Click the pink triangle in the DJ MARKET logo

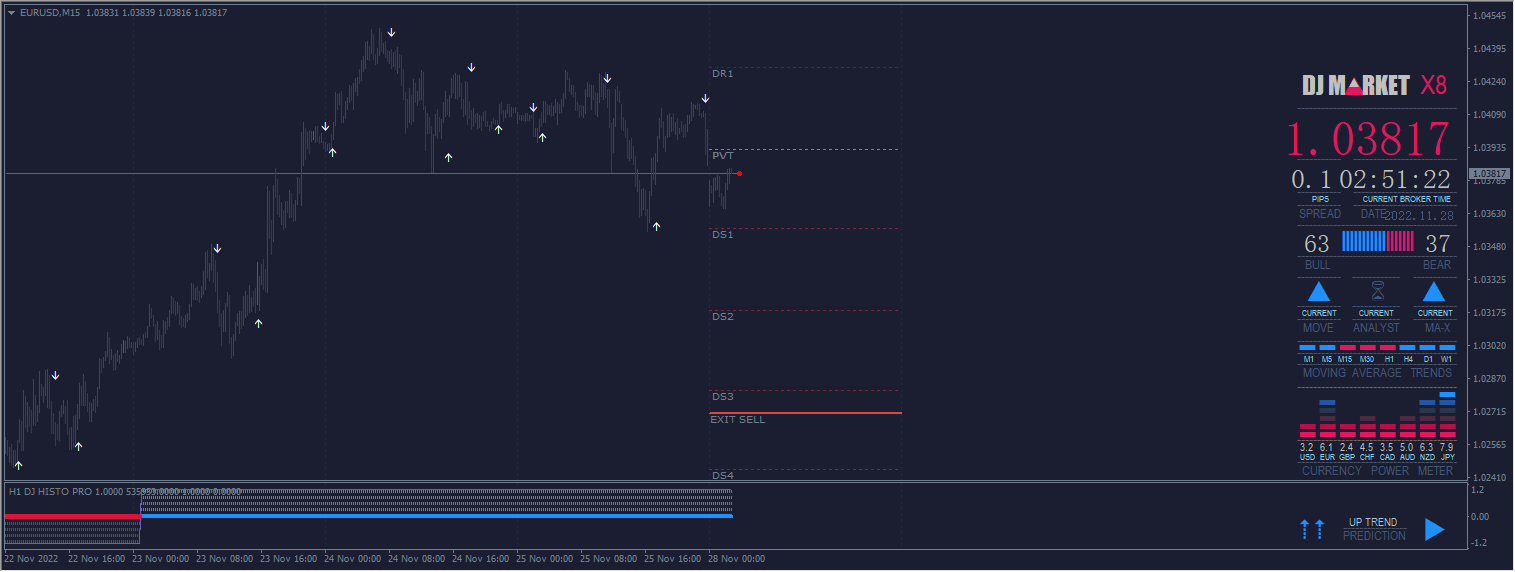(1354, 86)
